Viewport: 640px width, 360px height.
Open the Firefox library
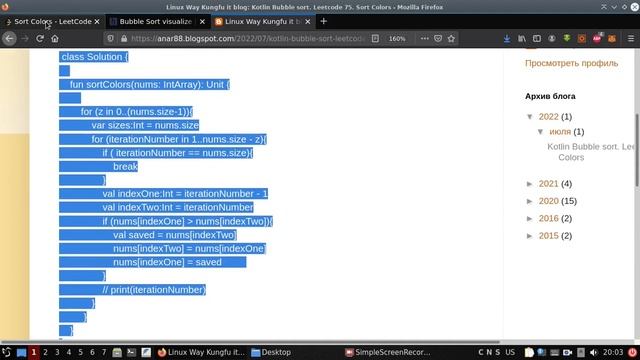pos(522,38)
